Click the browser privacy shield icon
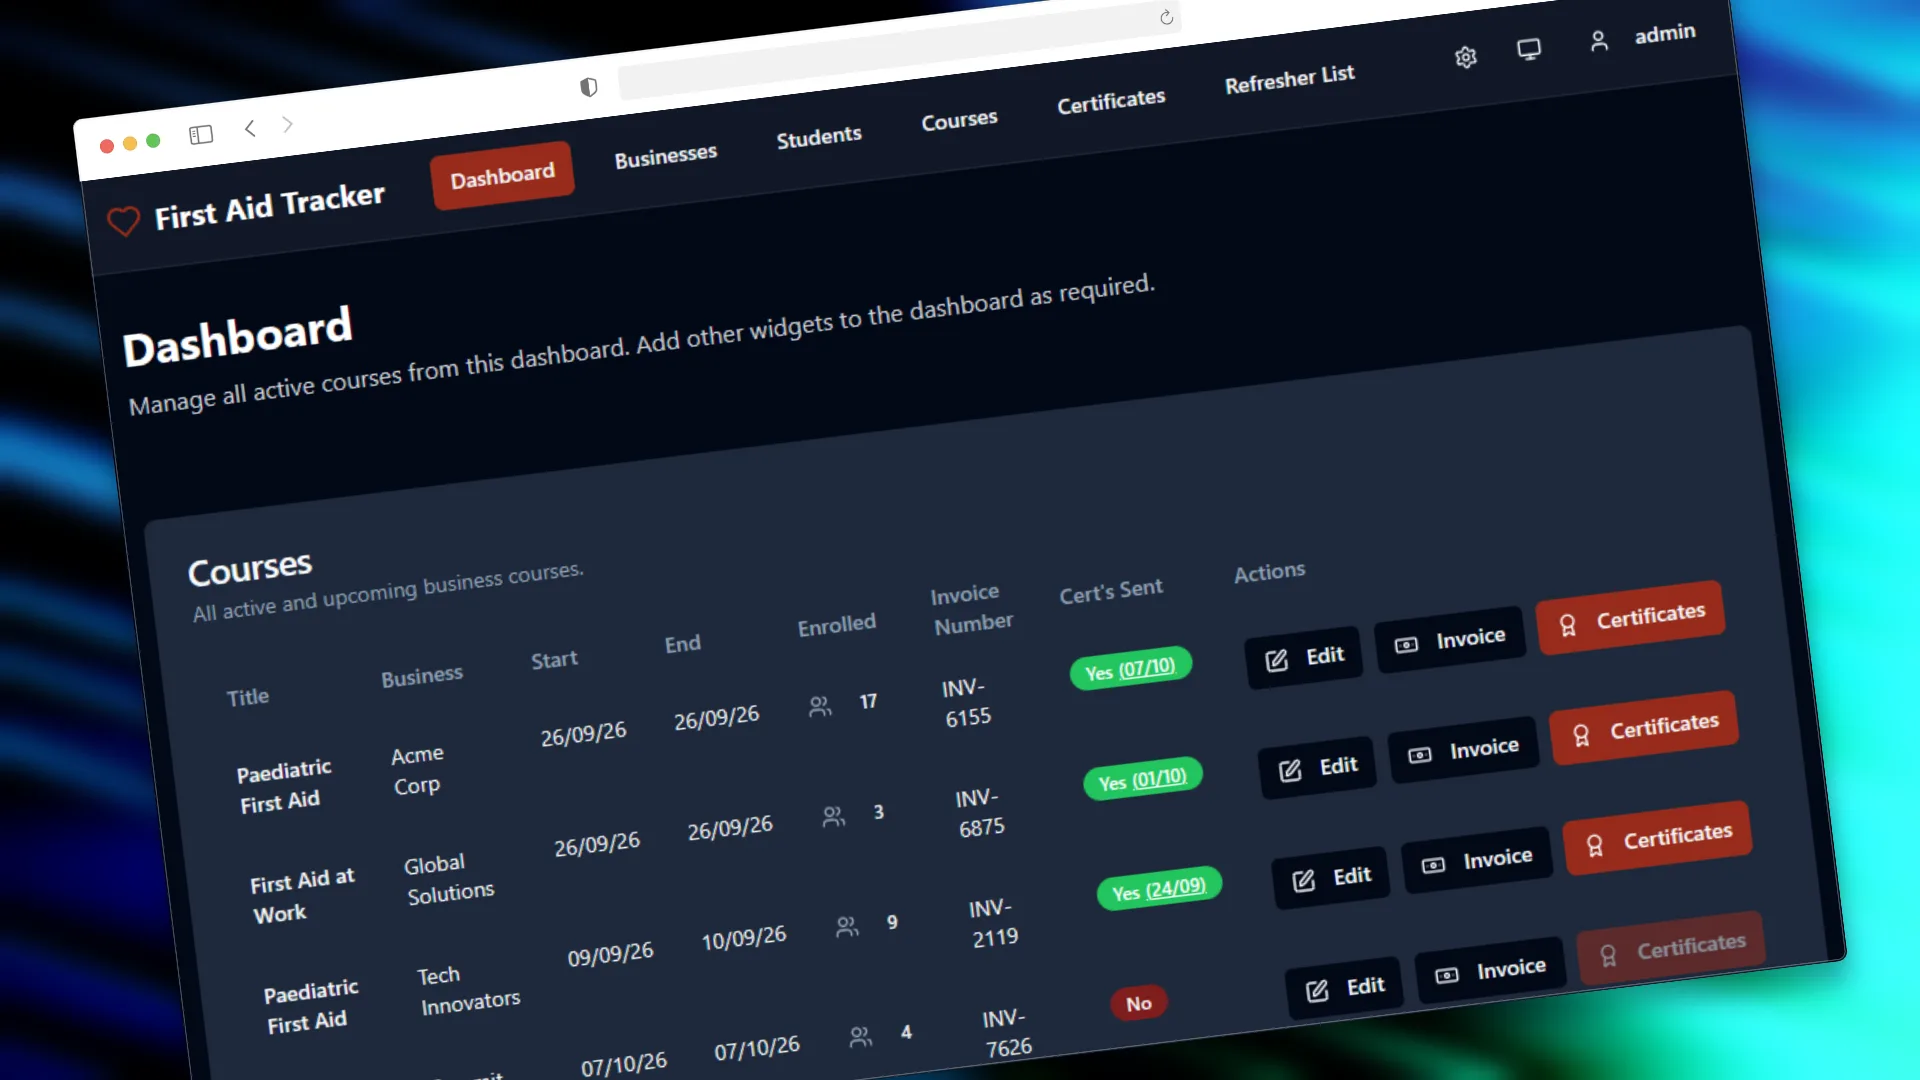Screen dimensions: 1920x1080 (589, 87)
